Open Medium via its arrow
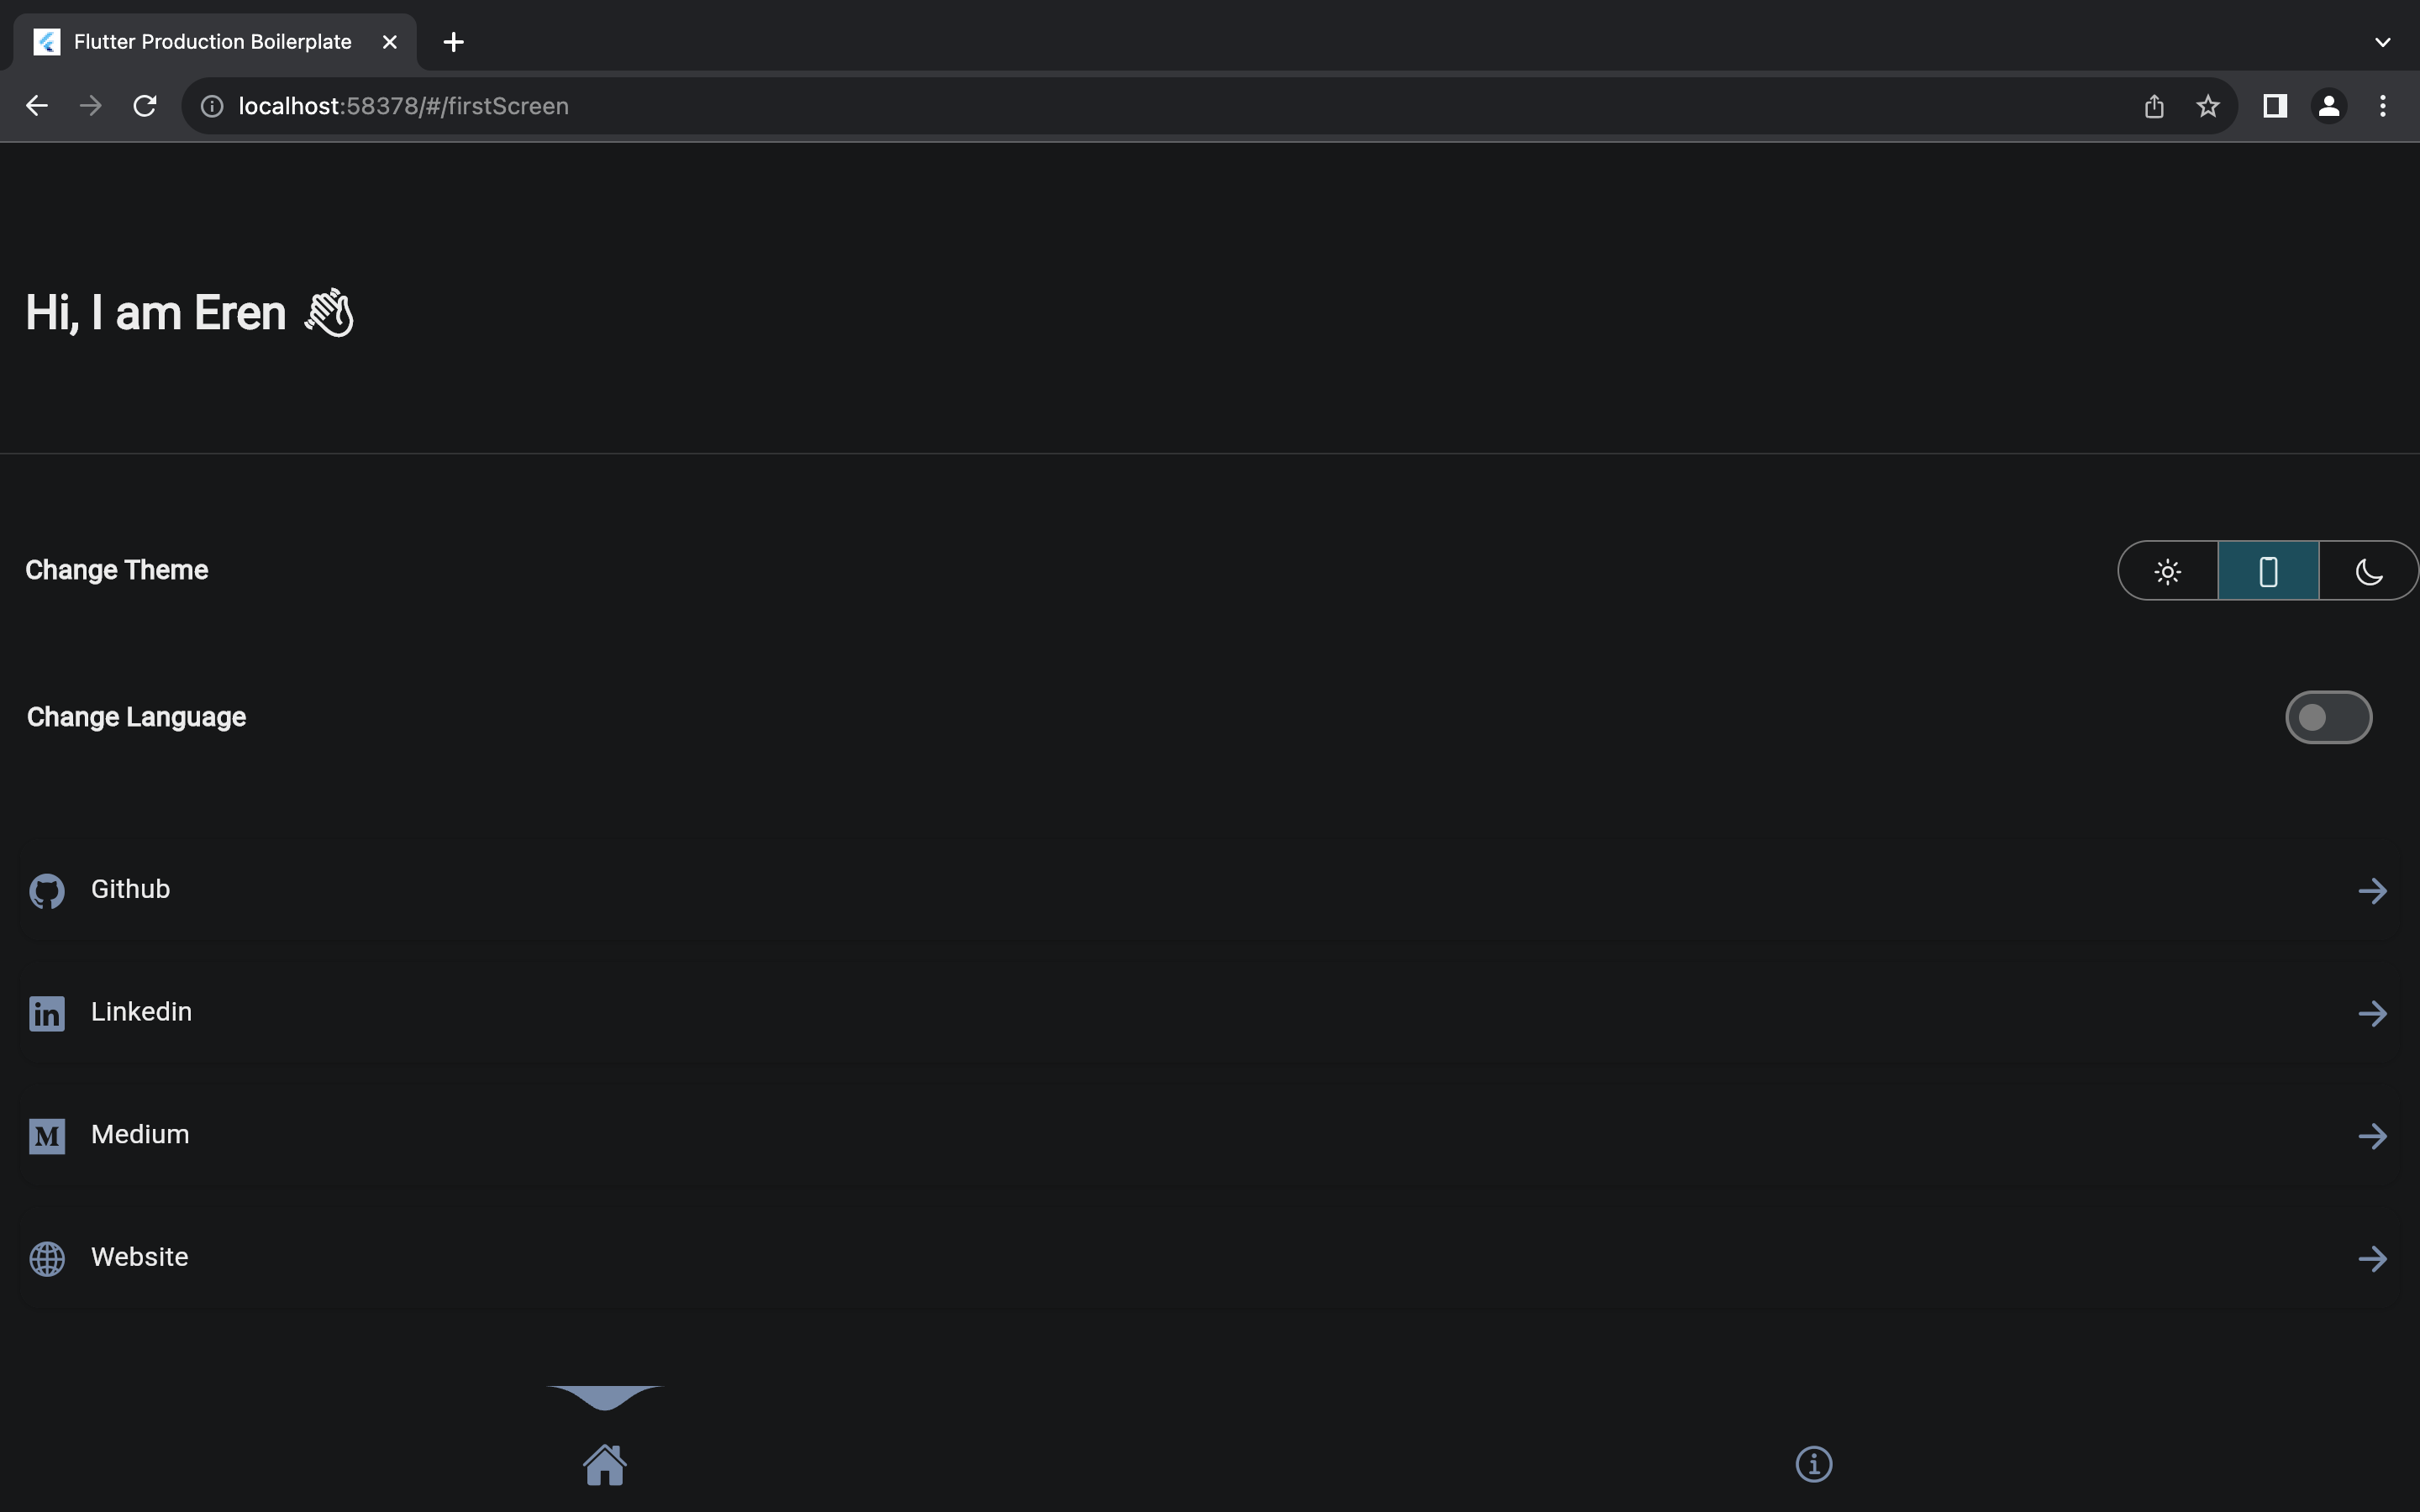2420x1512 pixels. tap(2372, 1136)
